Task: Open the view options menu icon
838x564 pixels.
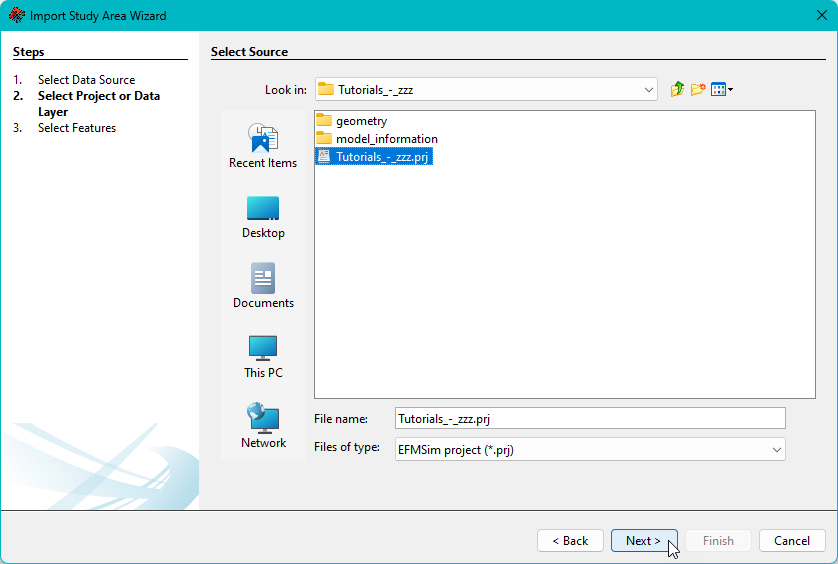Action: 721,90
